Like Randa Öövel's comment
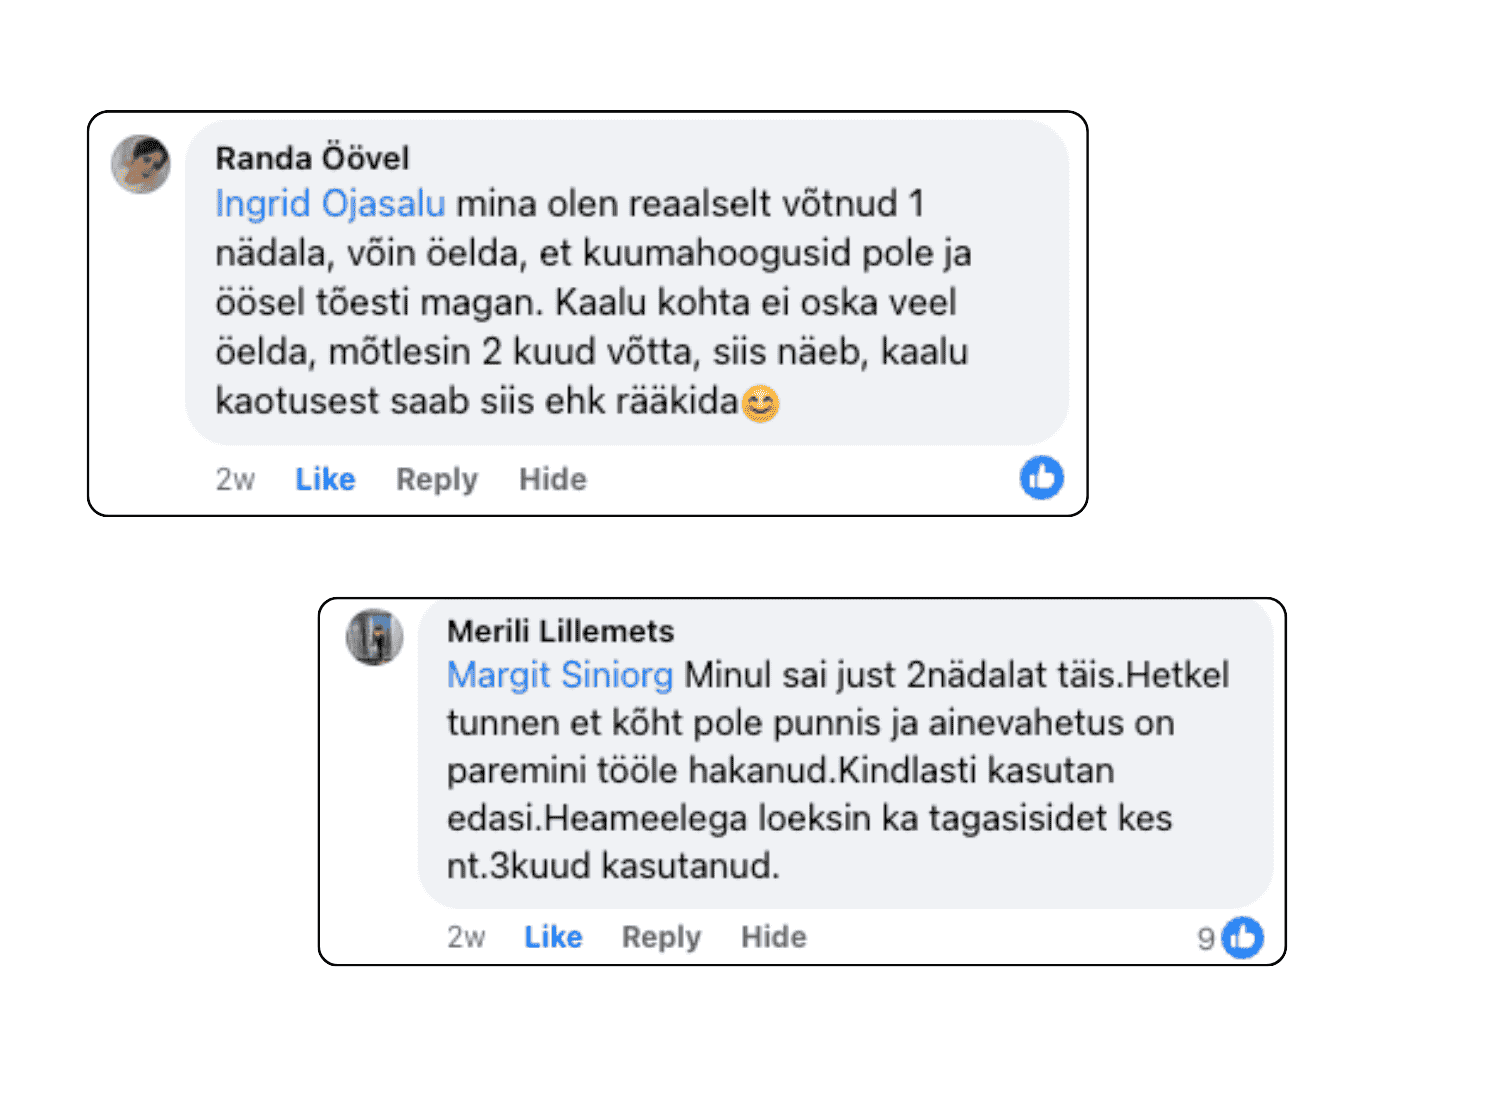The width and height of the screenshot is (1485, 1100). click(325, 479)
